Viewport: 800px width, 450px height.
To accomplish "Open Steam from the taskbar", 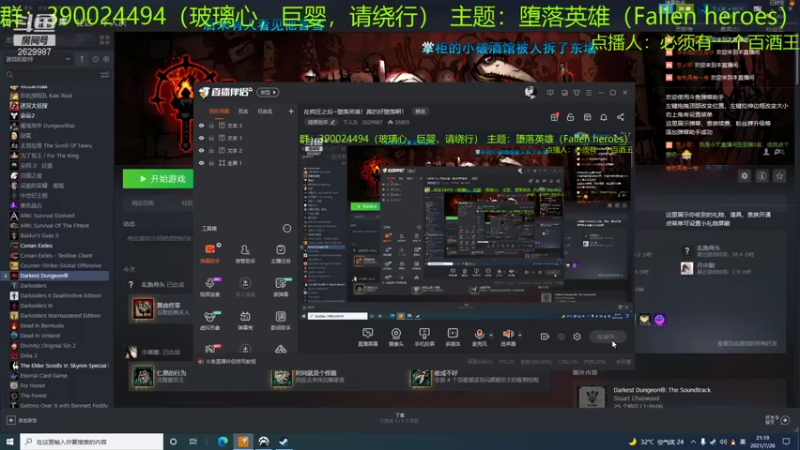I will 283,441.
